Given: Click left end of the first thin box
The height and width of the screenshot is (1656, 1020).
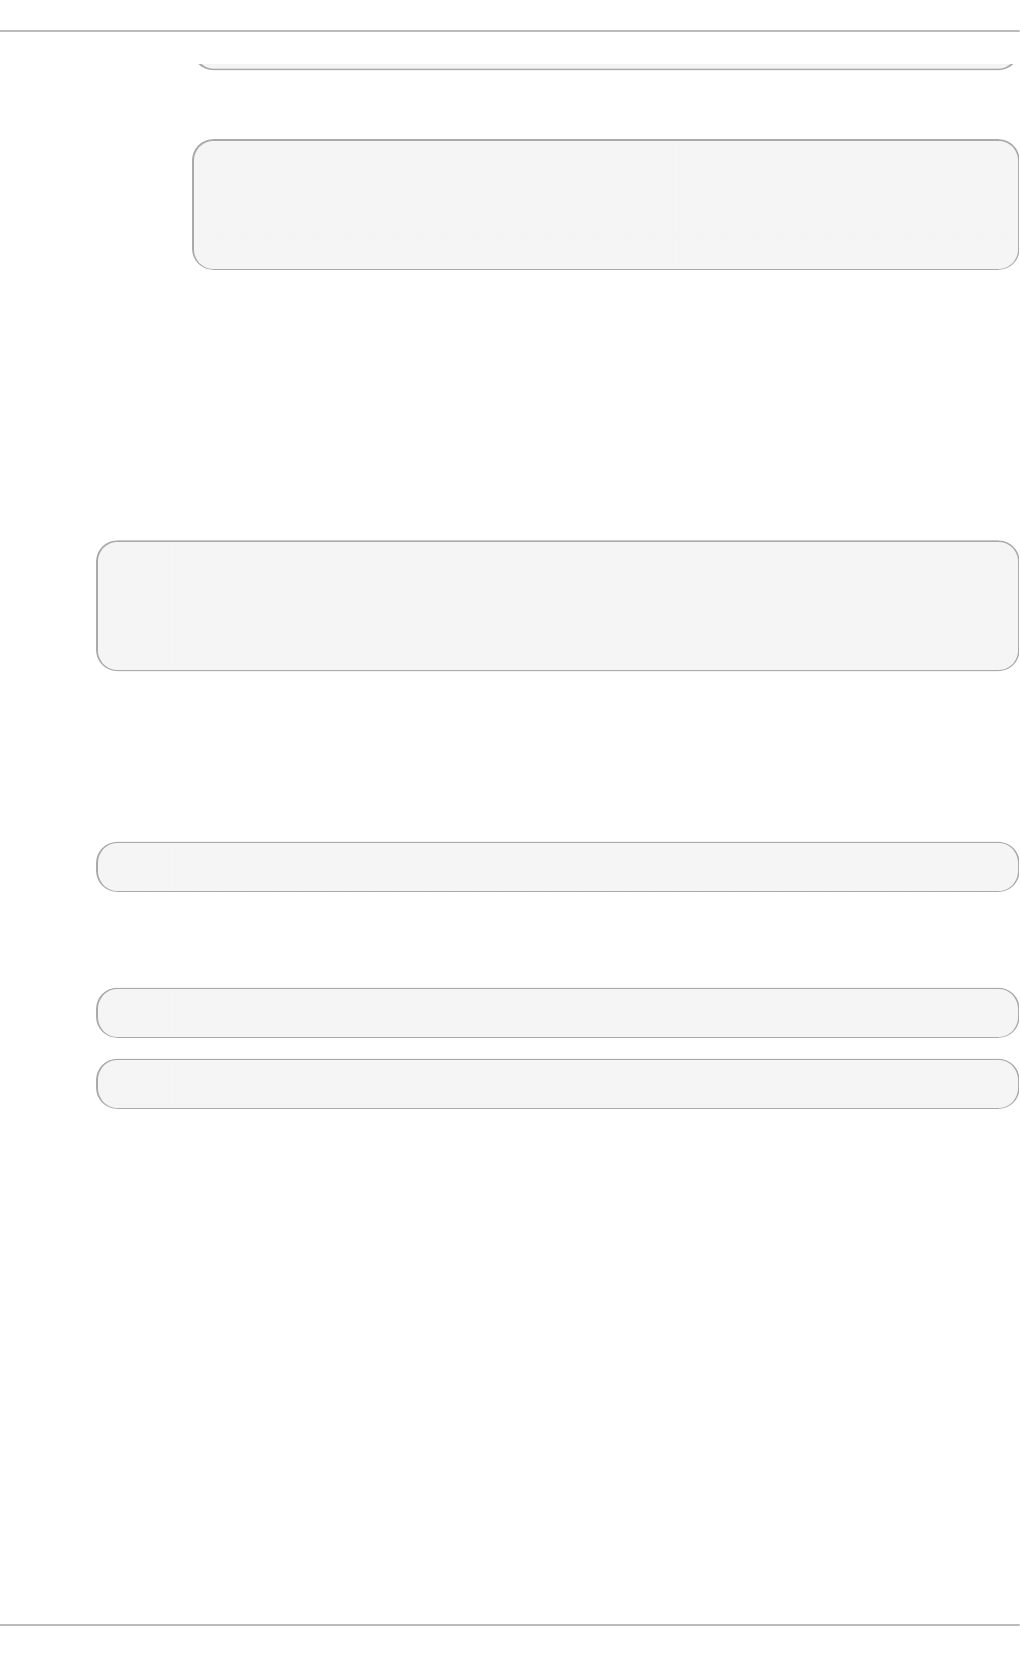Looking at the screenshot, I should click(110, 866).
